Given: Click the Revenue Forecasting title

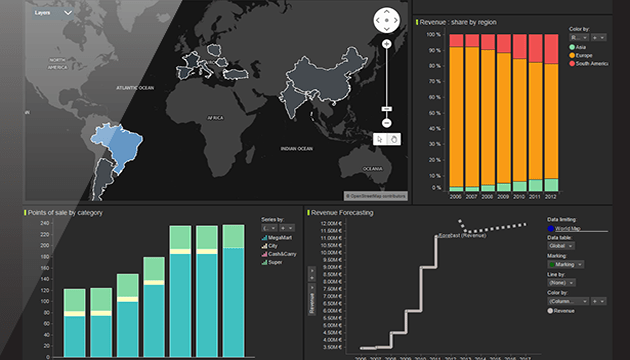Looking at the screenshot, I should pos(342,213).
